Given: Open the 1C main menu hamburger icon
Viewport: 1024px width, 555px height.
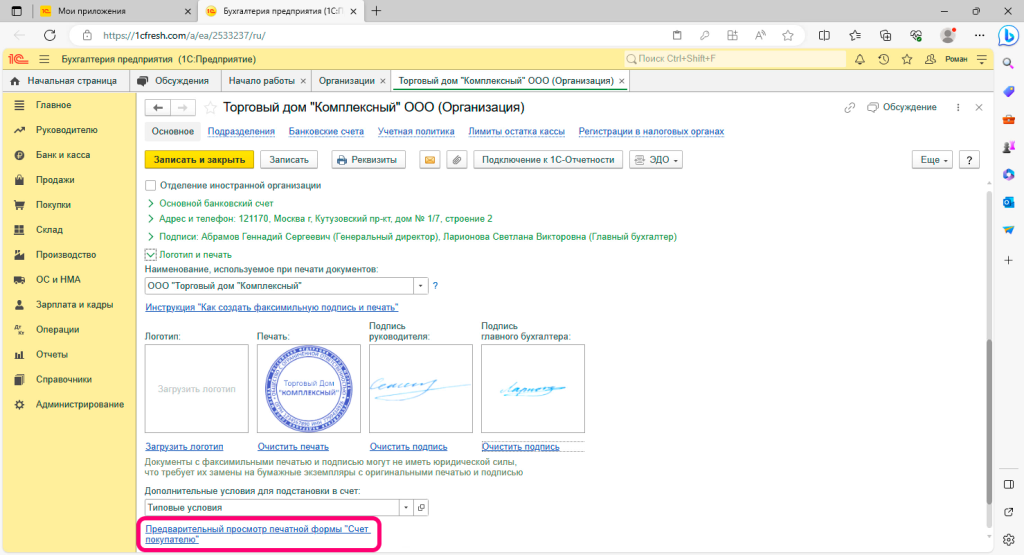Looking at the screenshot, I should (44, 59).
